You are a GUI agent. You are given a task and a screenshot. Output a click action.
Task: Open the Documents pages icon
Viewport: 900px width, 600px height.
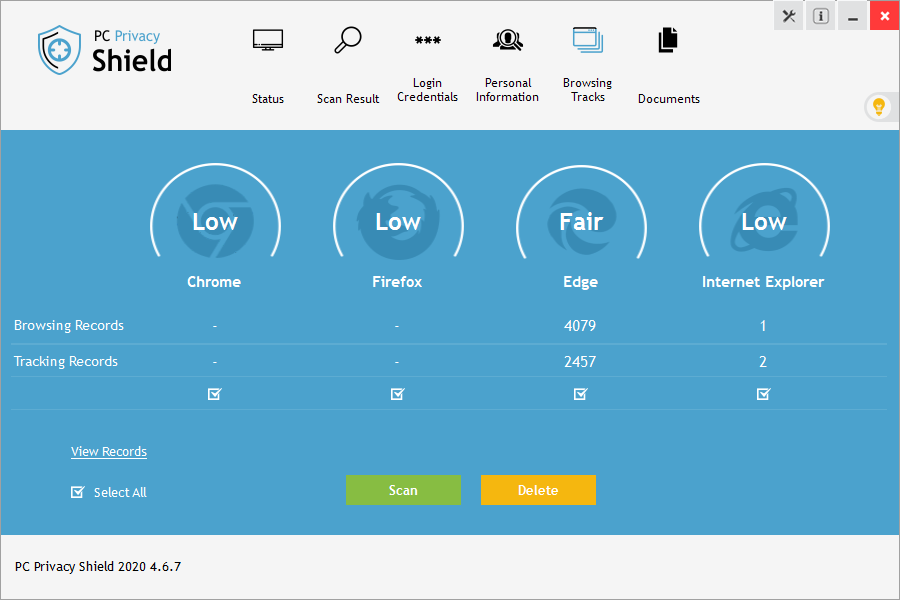coord(668,40)
